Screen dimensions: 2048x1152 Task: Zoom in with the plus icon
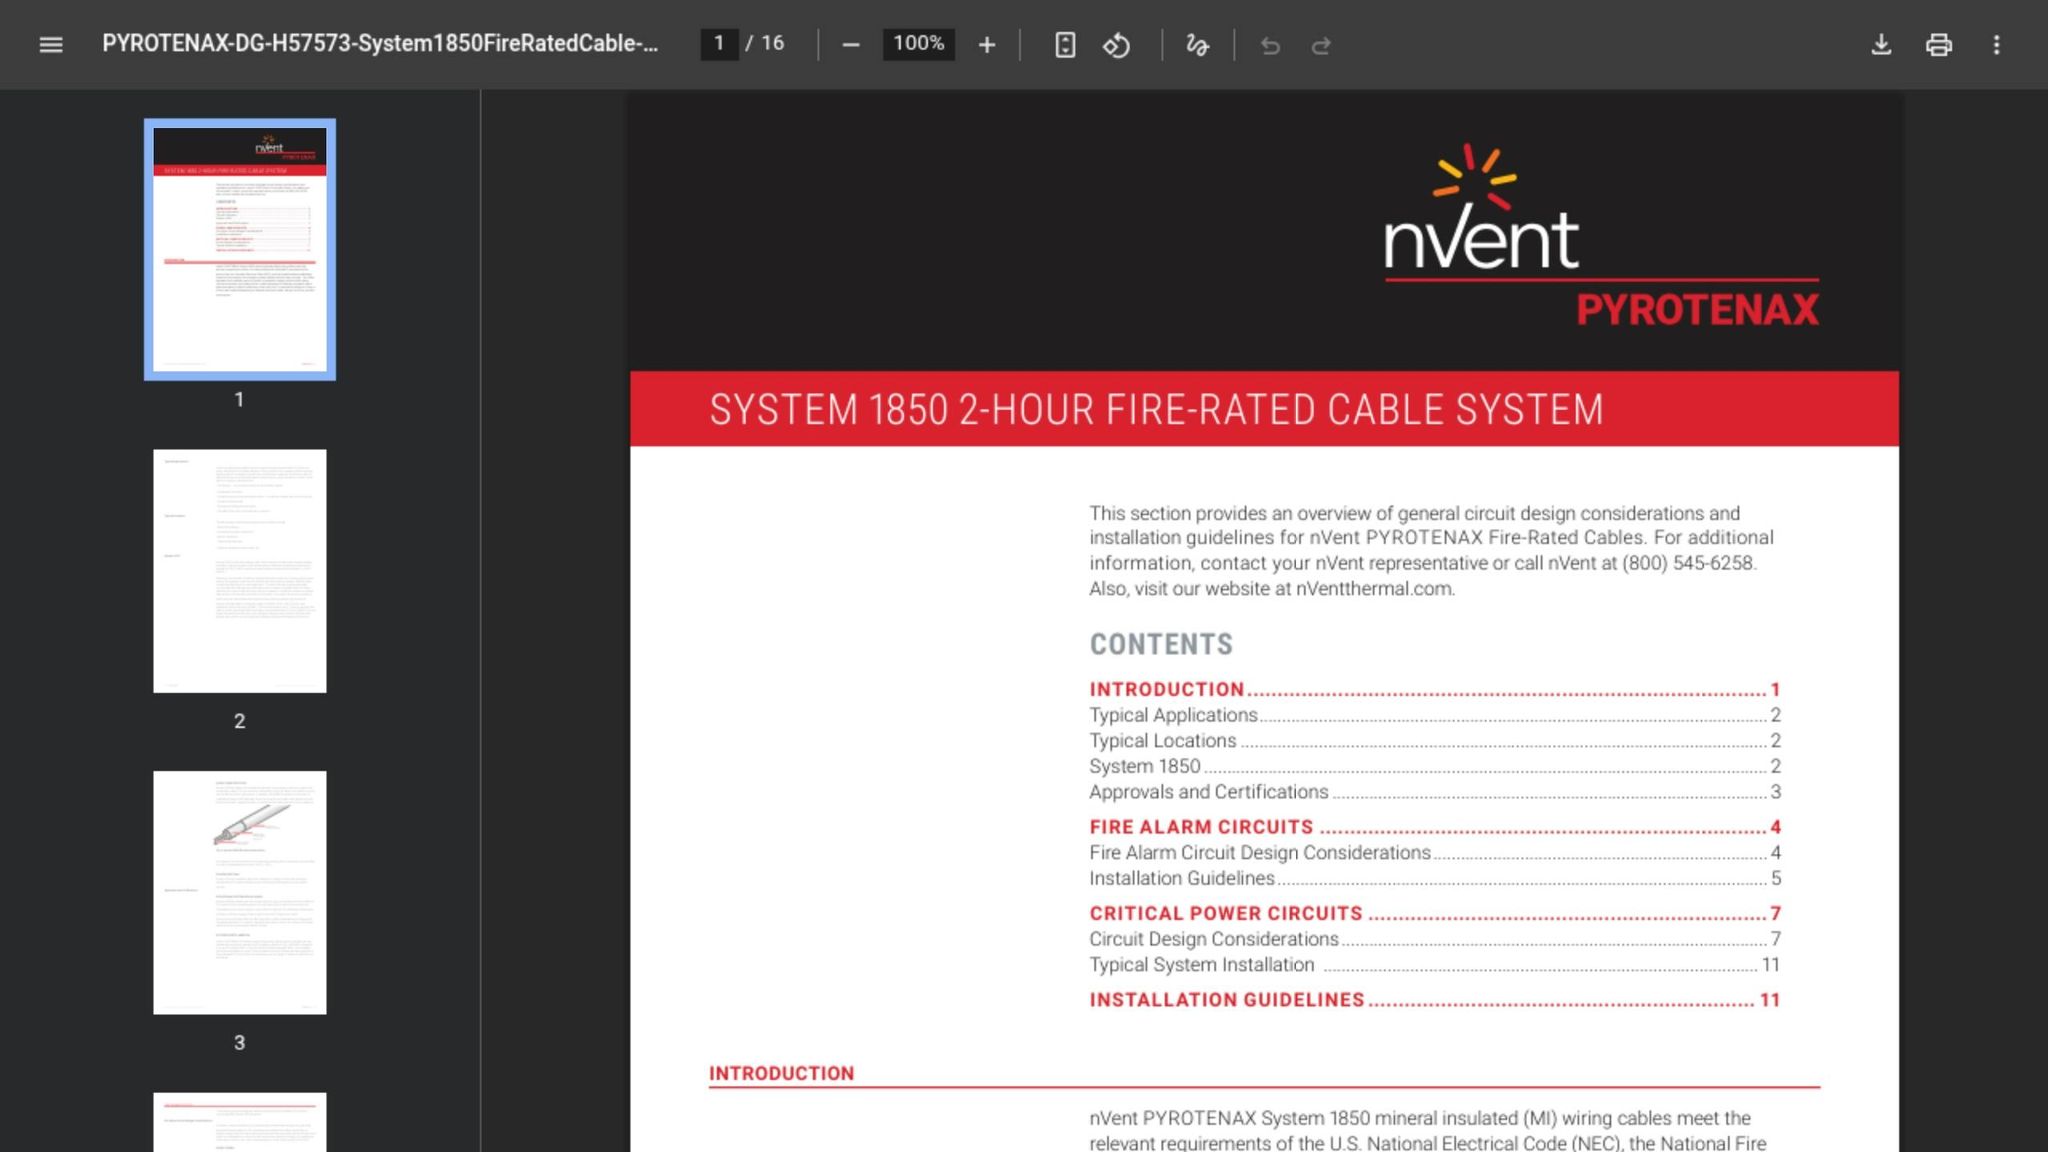pyautogui.click(x=987, y=45)
